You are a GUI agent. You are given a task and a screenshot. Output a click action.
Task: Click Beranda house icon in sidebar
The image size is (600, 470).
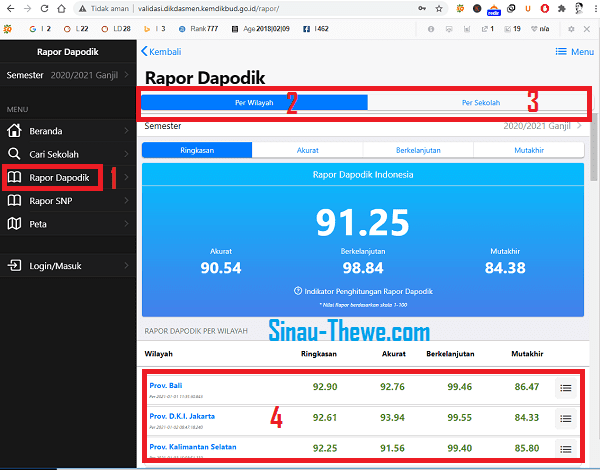[x=14, y=131]
